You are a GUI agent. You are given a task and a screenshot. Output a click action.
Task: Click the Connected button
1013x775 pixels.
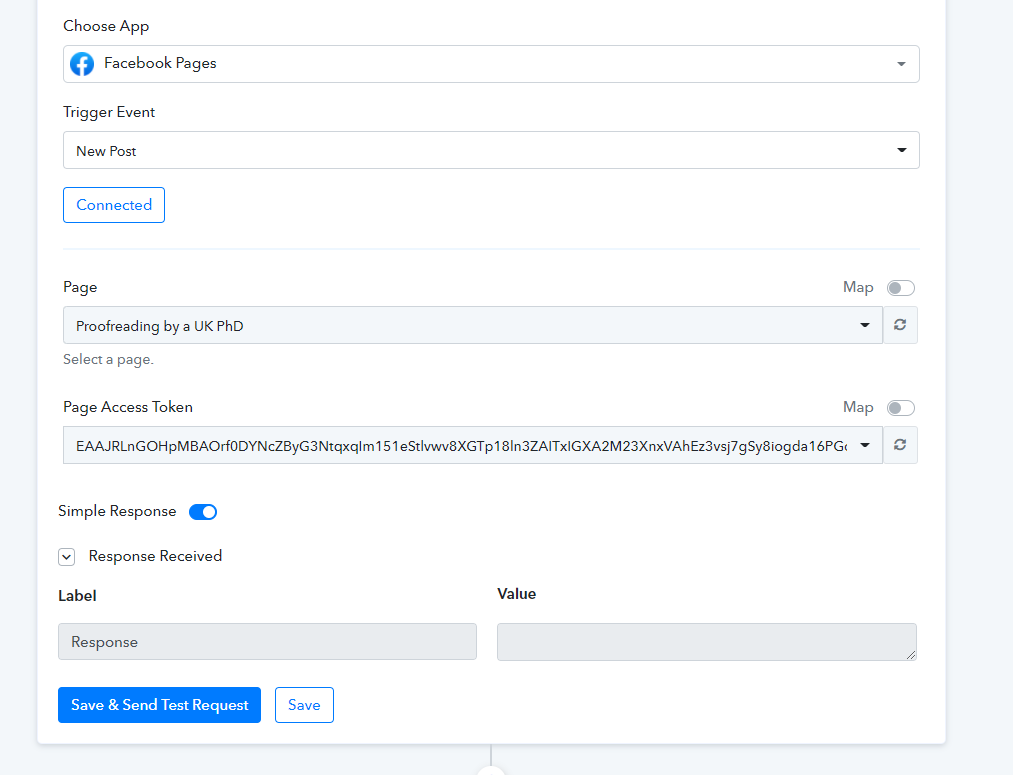coord(114,205)
